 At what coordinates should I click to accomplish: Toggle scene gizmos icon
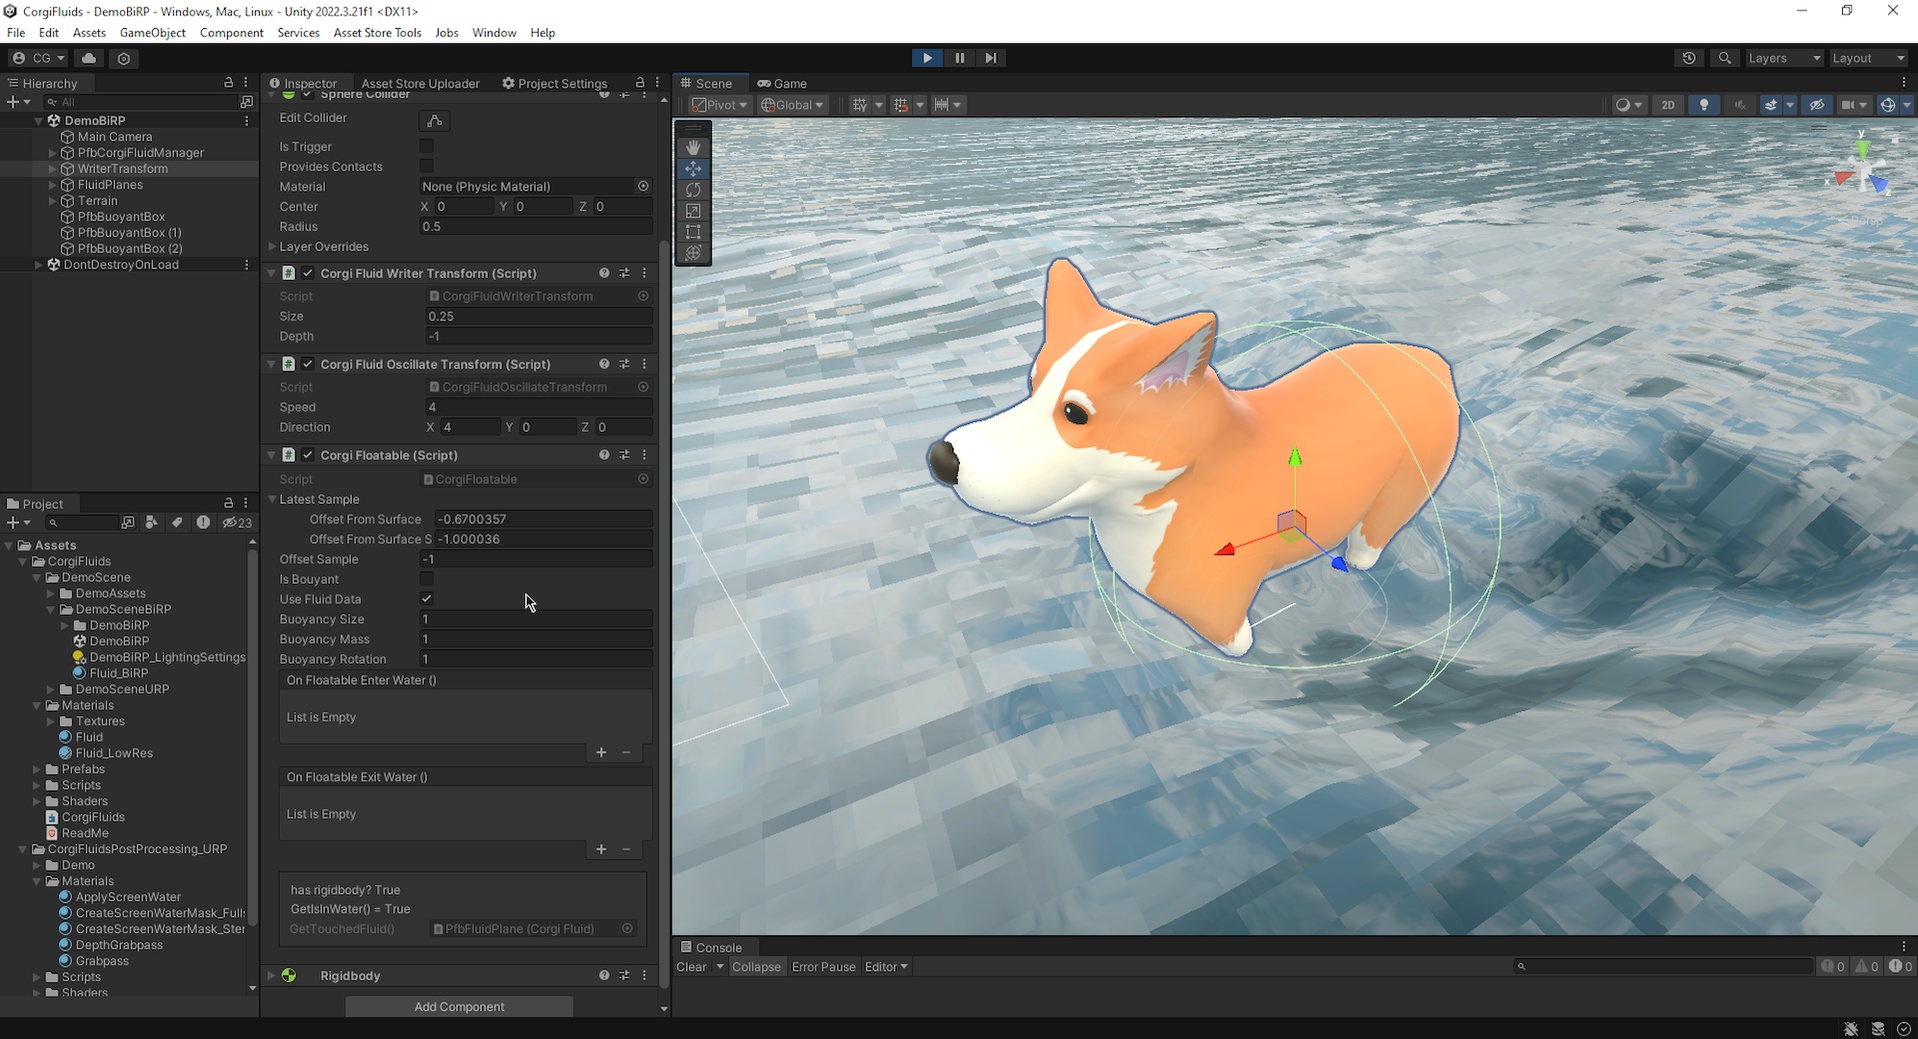tap(1887, 105)
